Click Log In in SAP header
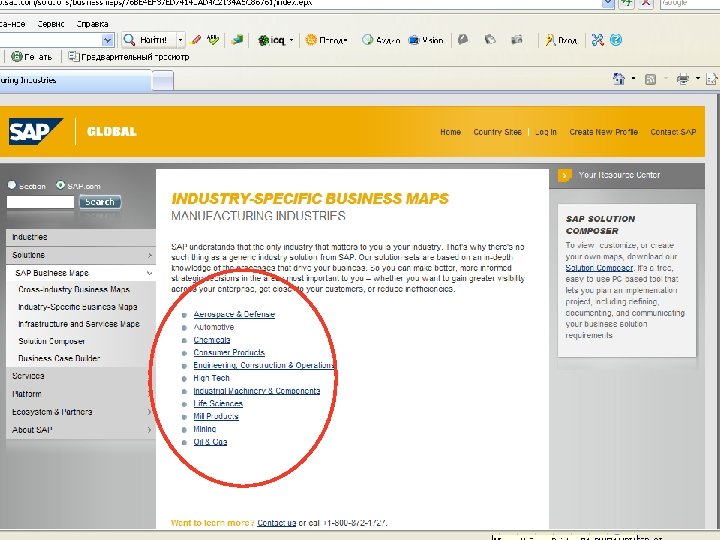 click(546, 132)
